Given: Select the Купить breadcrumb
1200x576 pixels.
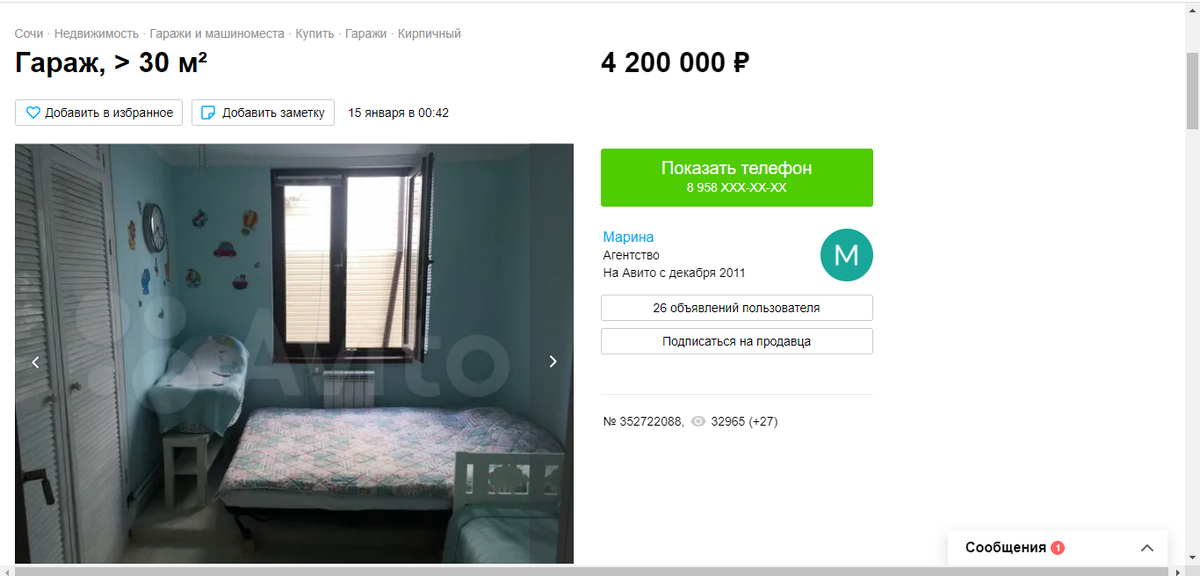Looking at the screenshot, I should [315, 34].
